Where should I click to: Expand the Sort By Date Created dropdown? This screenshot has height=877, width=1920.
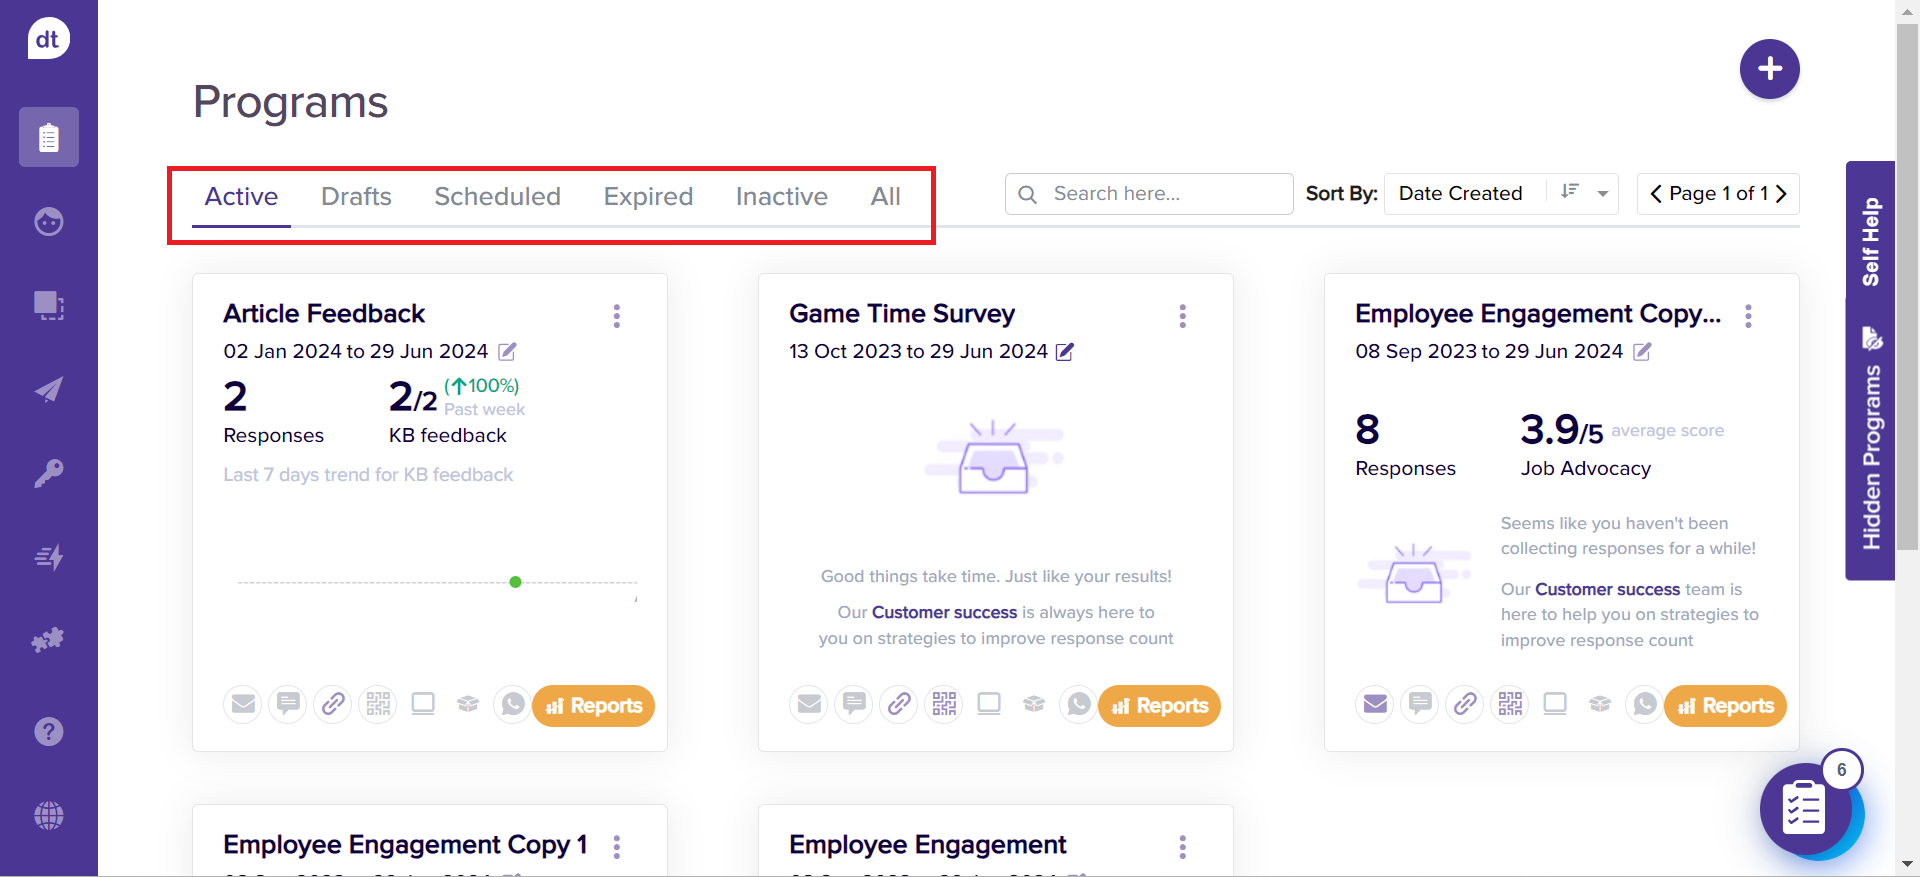[1603, 194]
